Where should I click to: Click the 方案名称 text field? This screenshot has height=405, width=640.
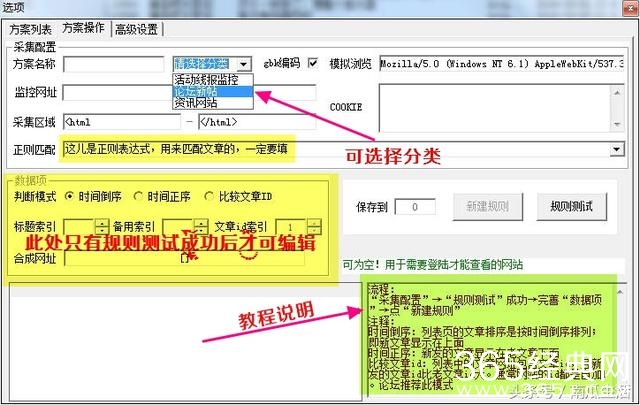click(114, 64)
